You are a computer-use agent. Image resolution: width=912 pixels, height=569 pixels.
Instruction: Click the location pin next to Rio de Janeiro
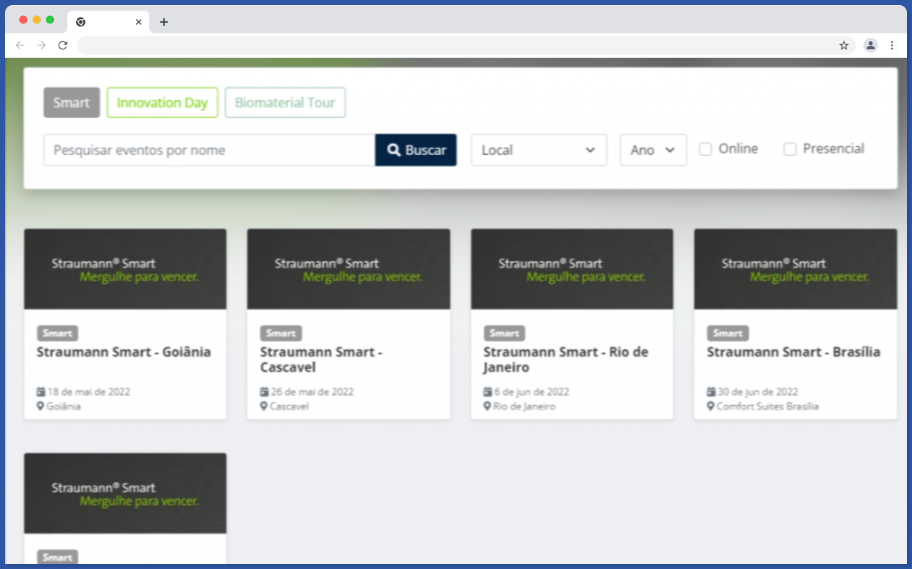(x=487, y=406)
